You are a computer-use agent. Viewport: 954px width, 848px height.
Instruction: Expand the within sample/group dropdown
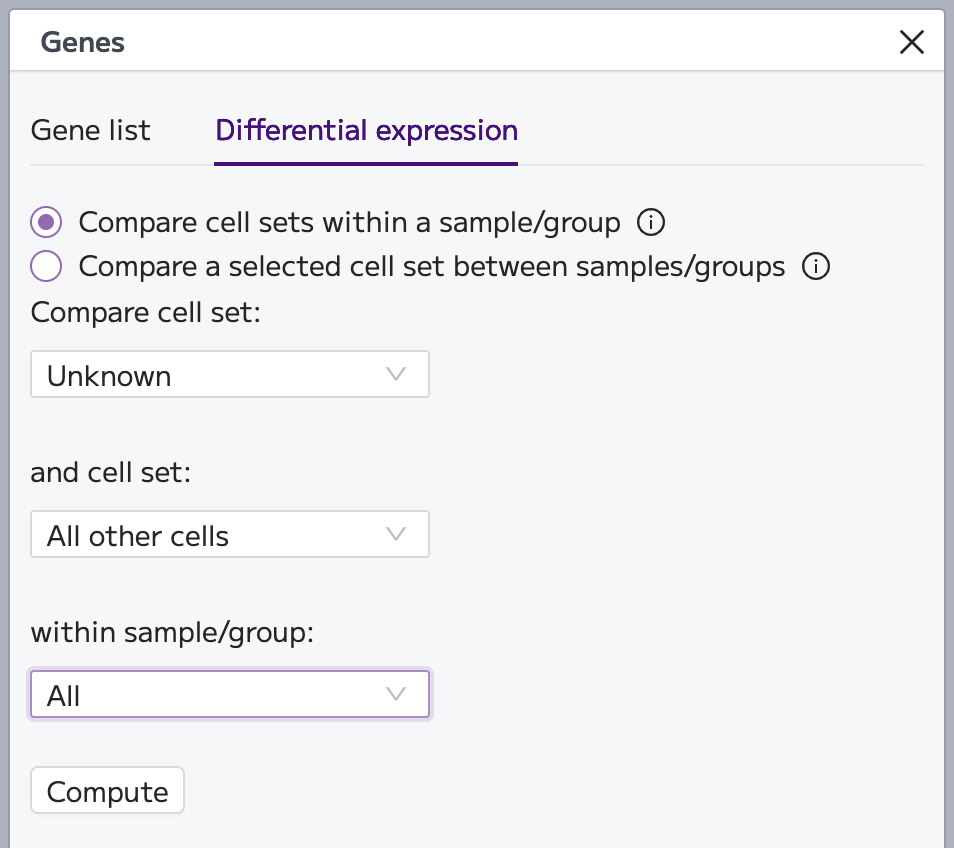(x=230, y=694)
